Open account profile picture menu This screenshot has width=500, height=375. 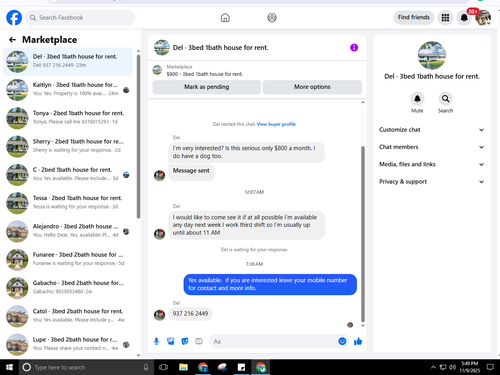point(483,18)
